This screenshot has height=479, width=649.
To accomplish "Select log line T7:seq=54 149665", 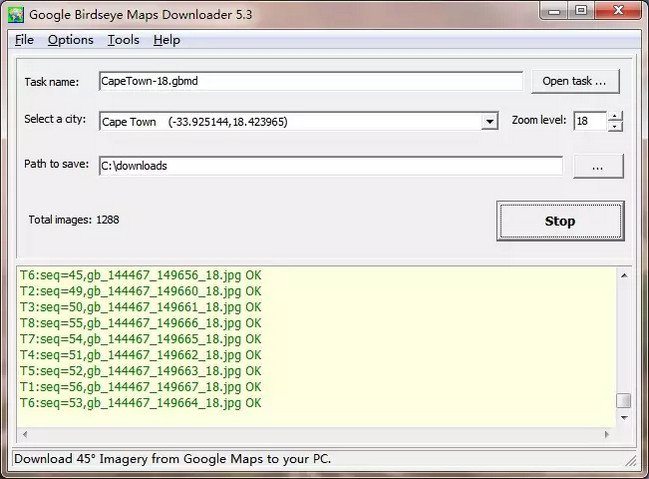I will coord(141,339).
